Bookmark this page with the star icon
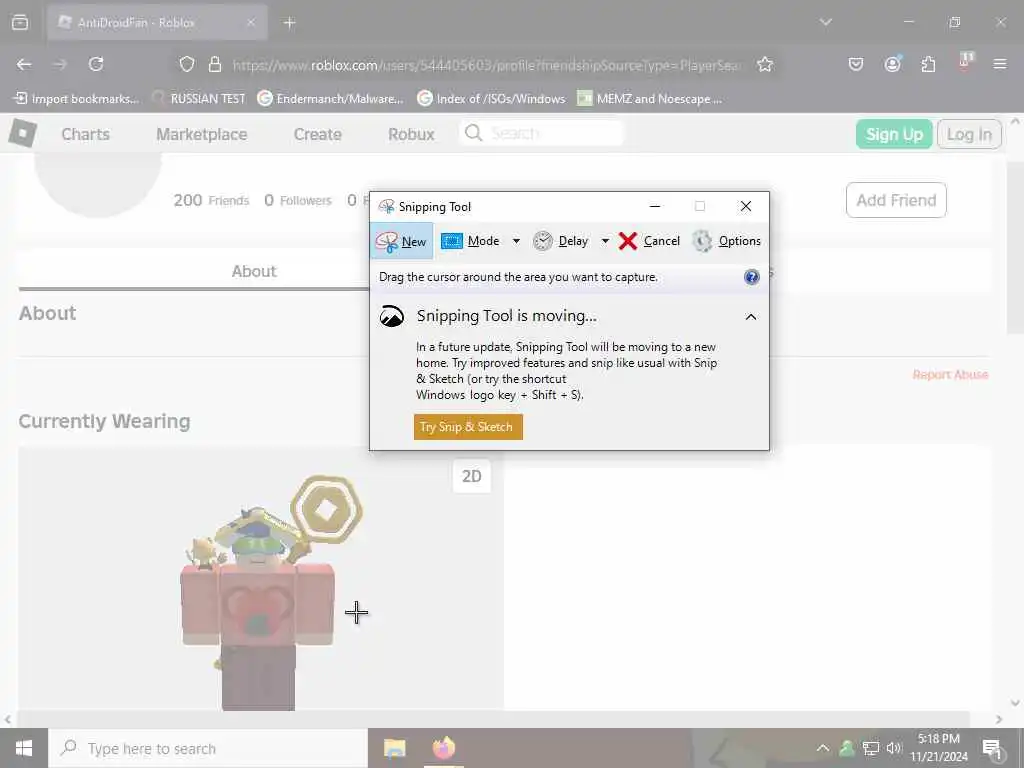Viewport: 1024px width, 768px height. pyautogui.click(x=765, y=64)
